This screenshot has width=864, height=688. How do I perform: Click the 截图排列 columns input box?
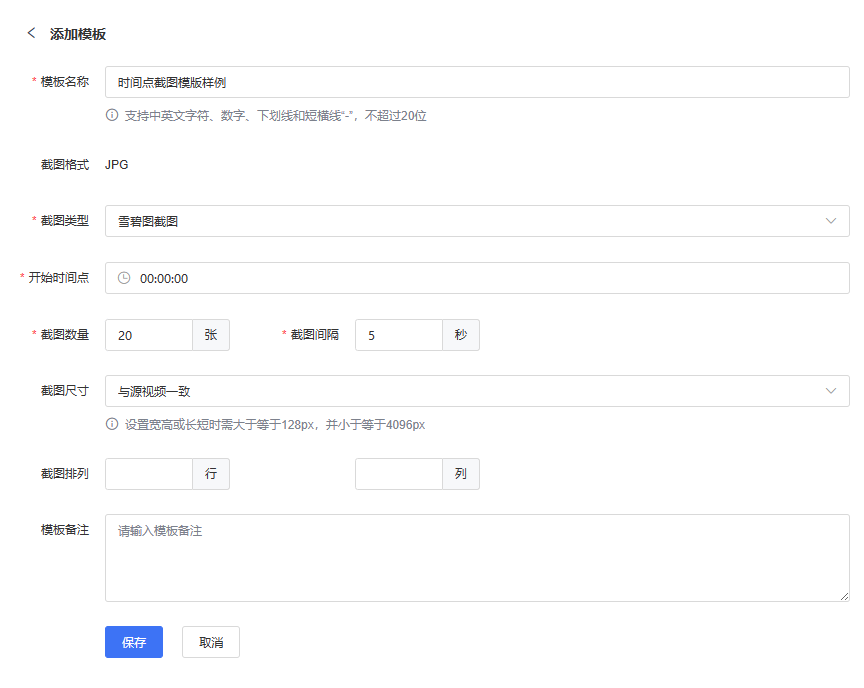(398, 474)
